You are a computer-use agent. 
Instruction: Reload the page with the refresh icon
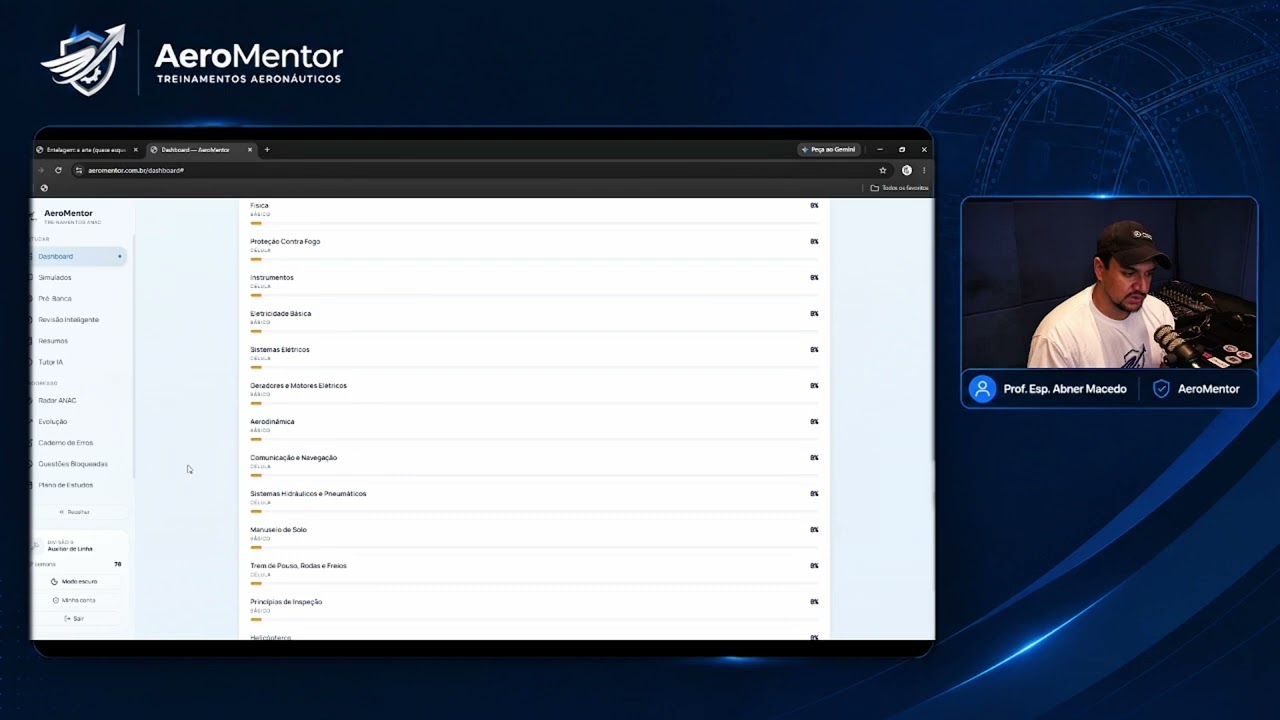pos(58,170)
